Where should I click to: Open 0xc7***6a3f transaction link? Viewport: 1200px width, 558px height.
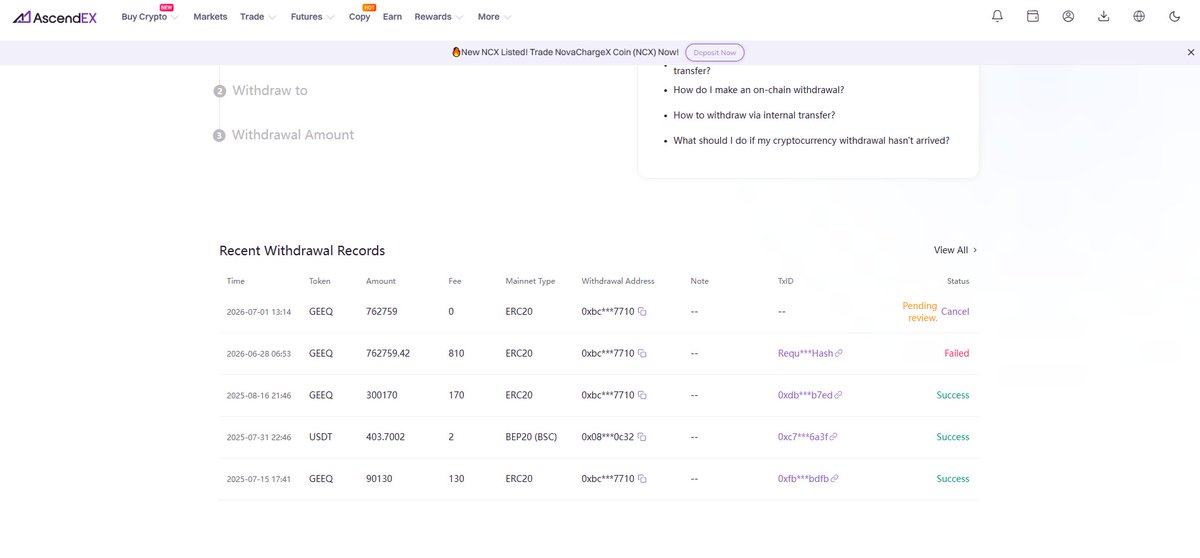[x=802, y=438]
